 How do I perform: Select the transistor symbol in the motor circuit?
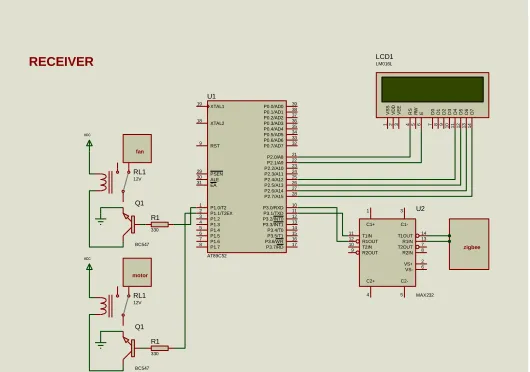coord(128,348)
